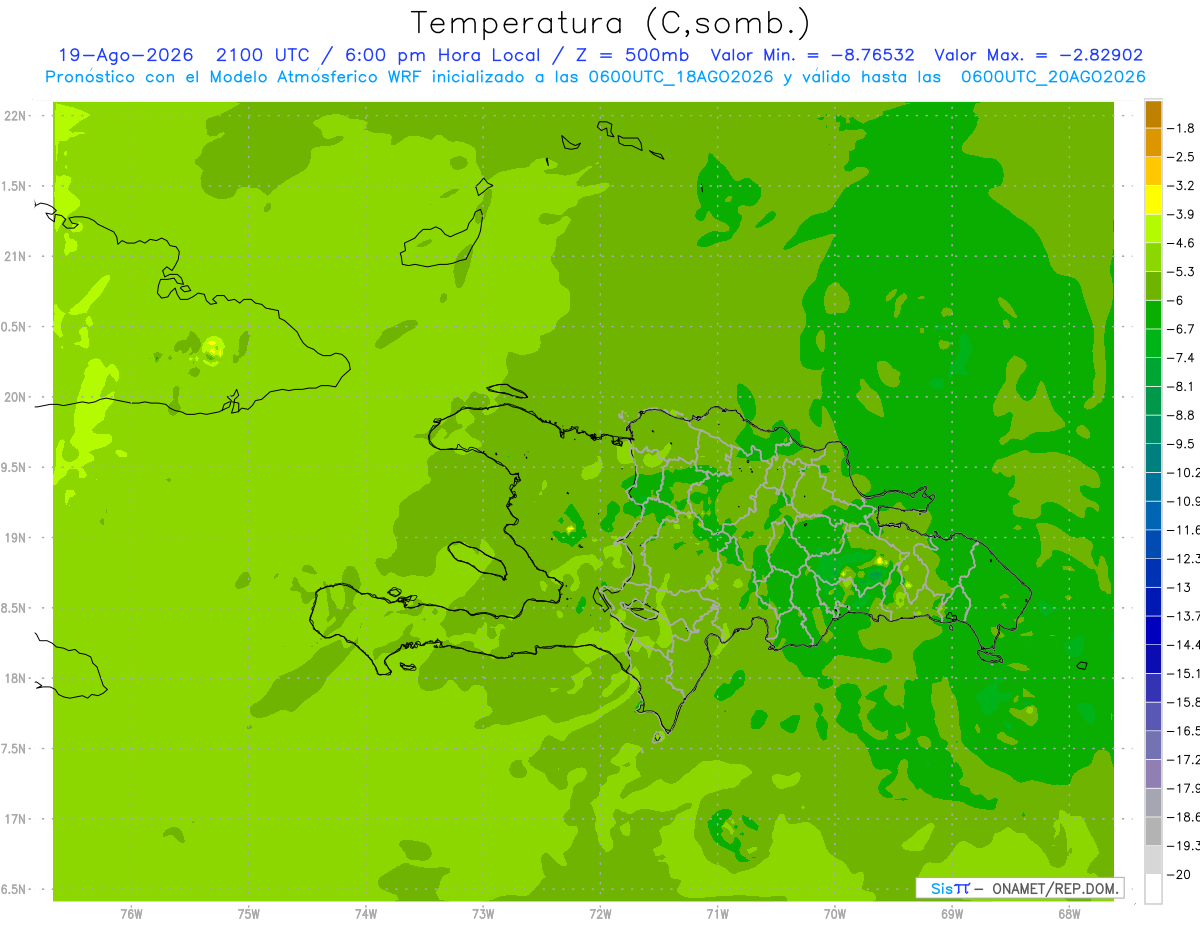Screen dimensions: 1200x927
Task: Click the "17N" latitude label
Action: (14, 819)
